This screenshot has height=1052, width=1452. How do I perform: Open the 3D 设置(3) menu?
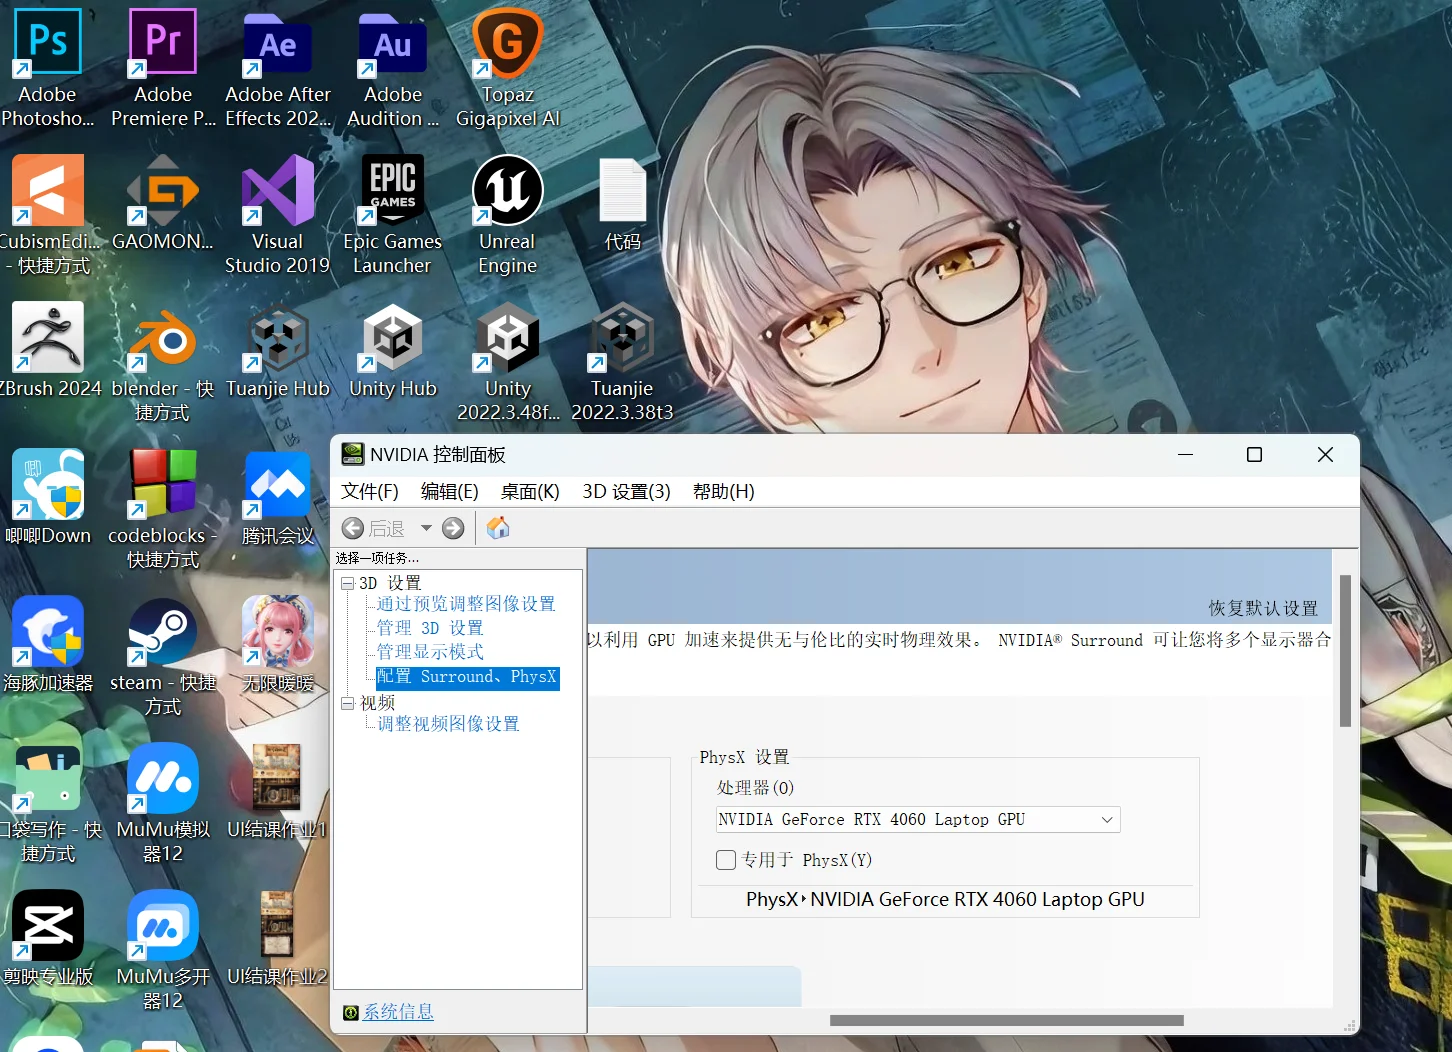(627, 491)
